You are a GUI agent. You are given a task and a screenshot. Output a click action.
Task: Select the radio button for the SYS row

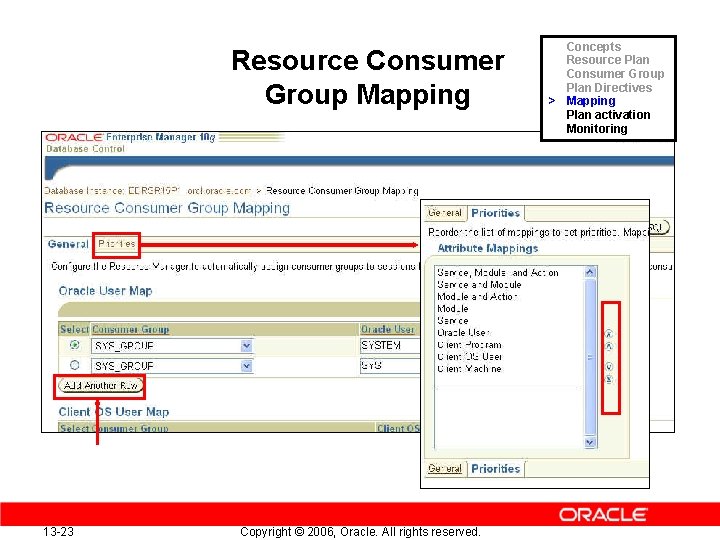pyautogui.click(x=74, y=365)
